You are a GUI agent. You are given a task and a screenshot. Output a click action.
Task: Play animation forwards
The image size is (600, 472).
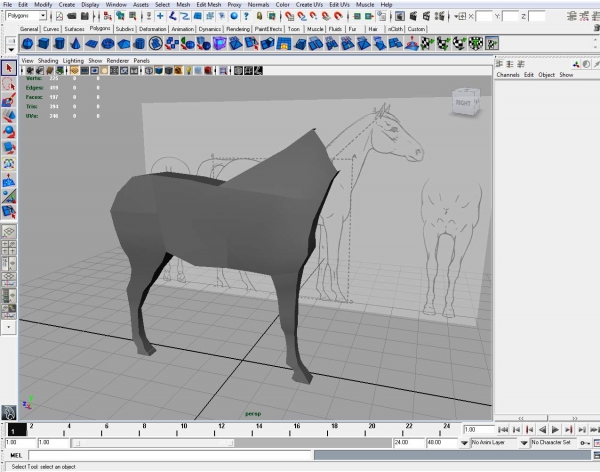click(x=555, y=430)
